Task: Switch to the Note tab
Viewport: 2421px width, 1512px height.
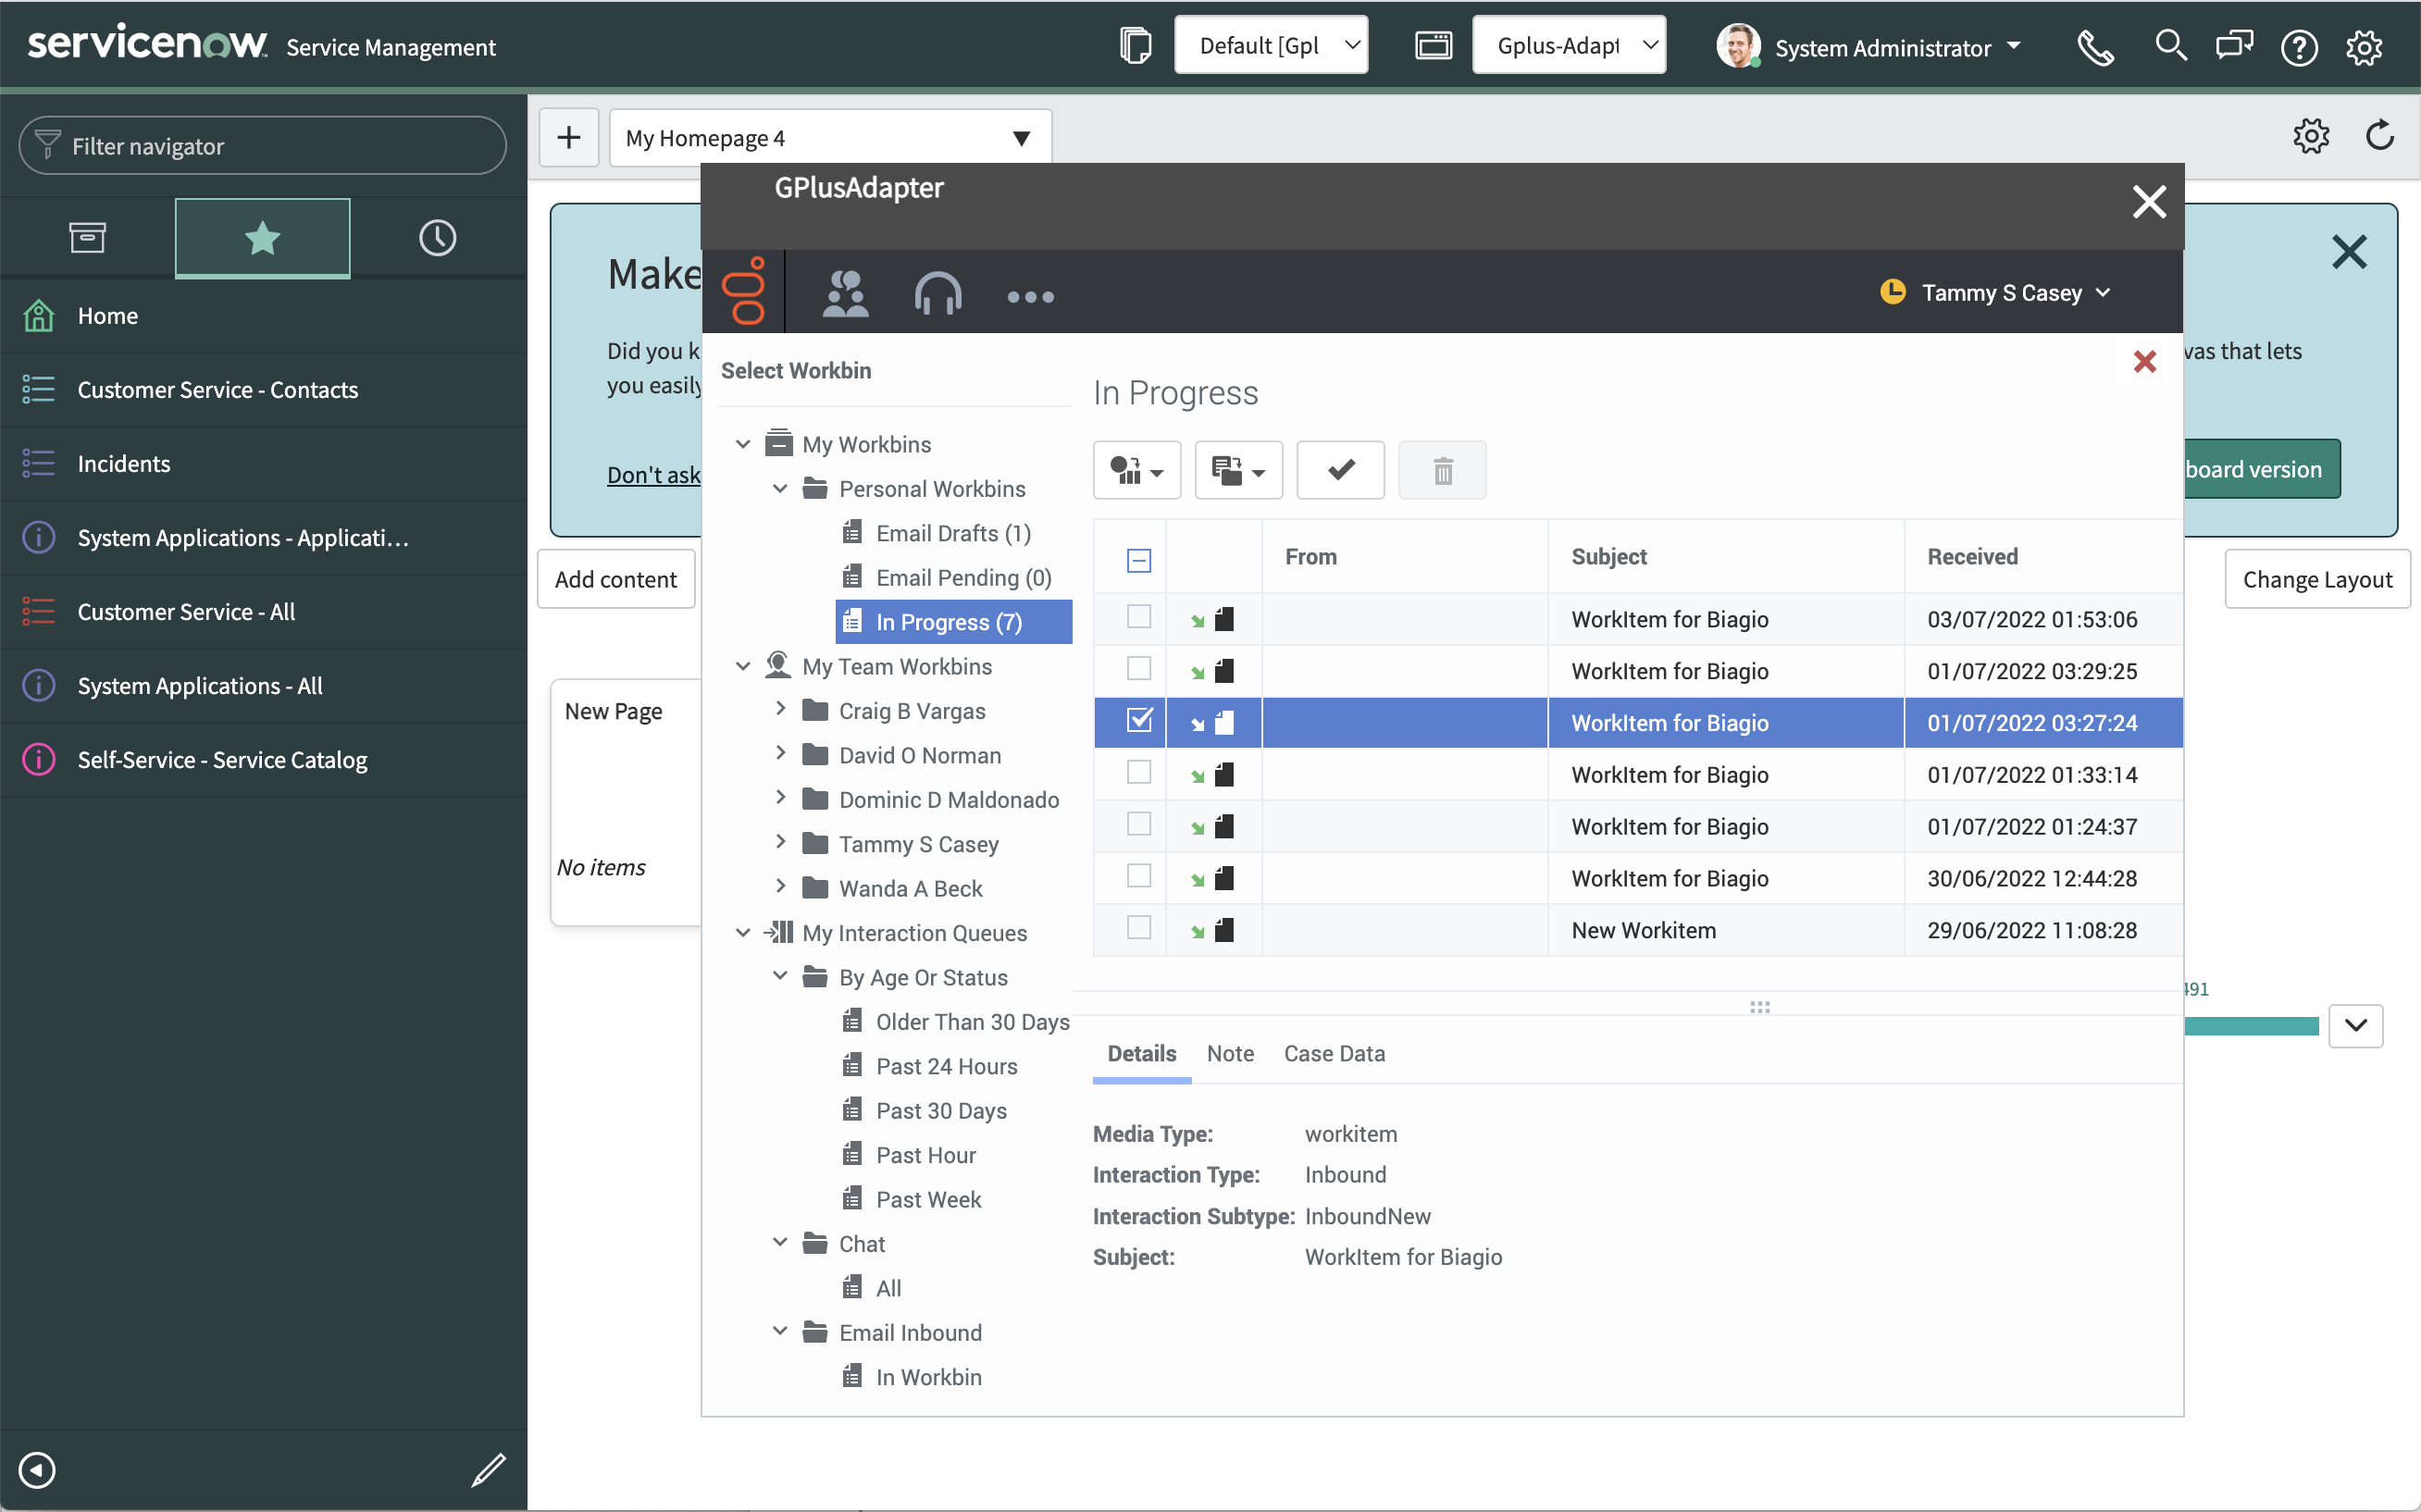Action: [x=1230, y=1054]
